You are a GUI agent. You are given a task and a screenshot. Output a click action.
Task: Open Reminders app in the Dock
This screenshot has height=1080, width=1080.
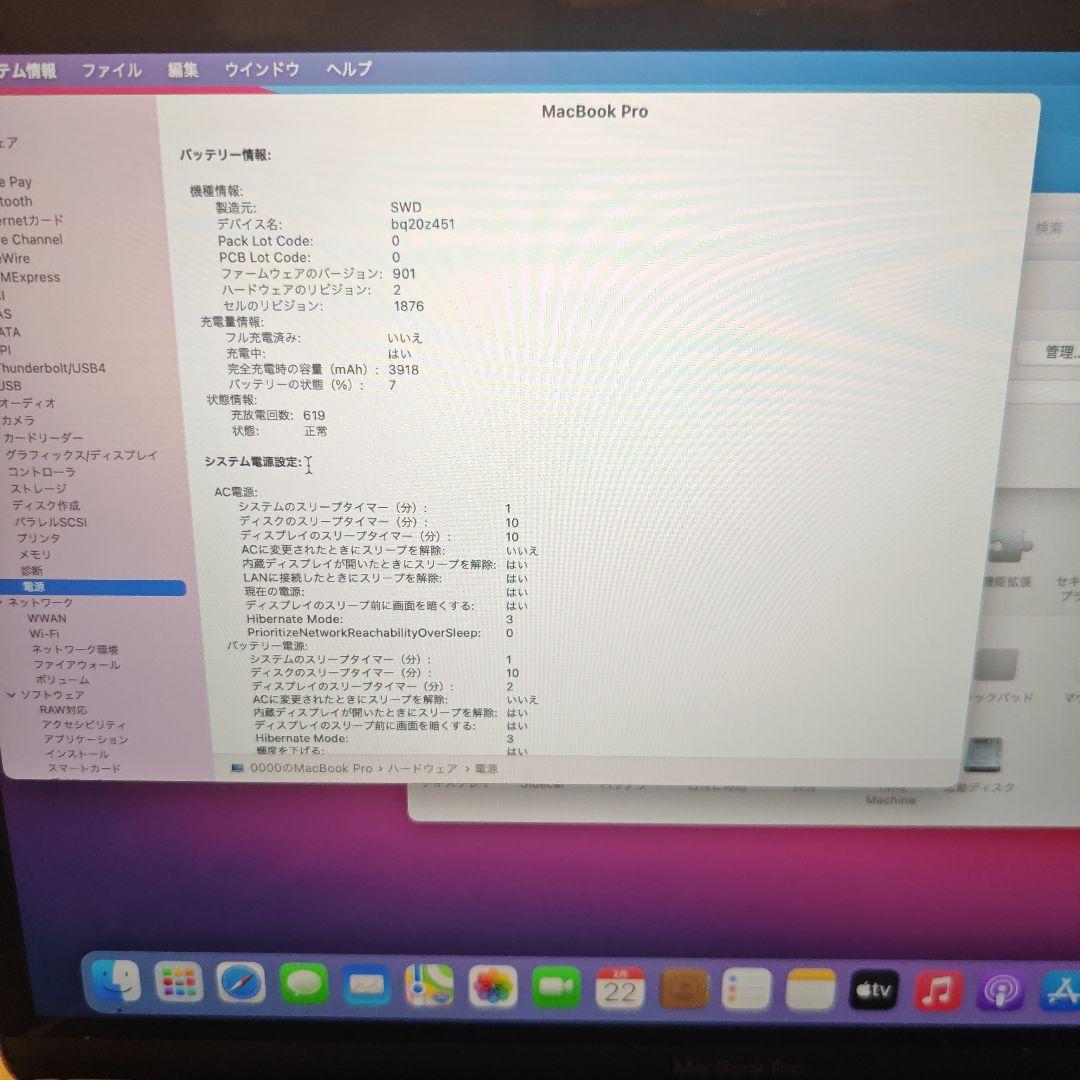(747, 990)
